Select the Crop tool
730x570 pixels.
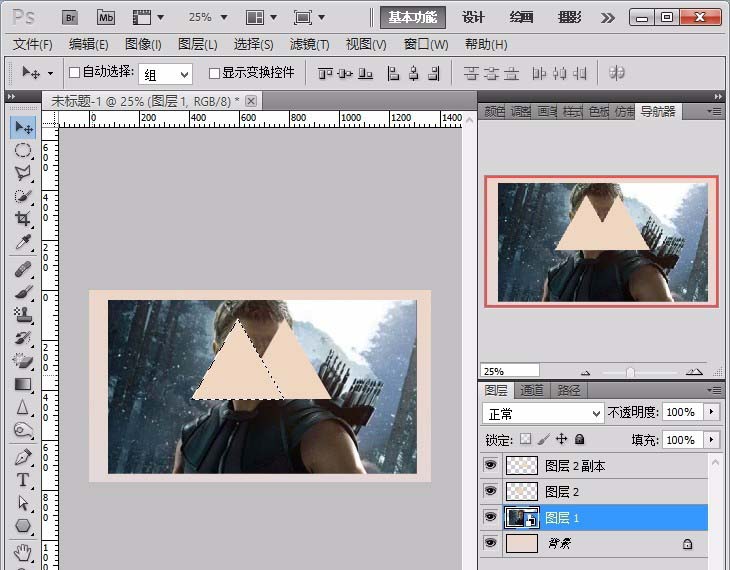coord(23,219)
